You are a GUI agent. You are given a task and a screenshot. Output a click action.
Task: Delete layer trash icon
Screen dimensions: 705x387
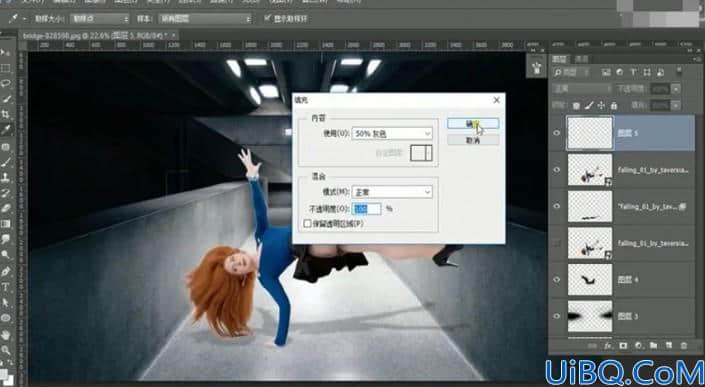[x=684, y=346]
